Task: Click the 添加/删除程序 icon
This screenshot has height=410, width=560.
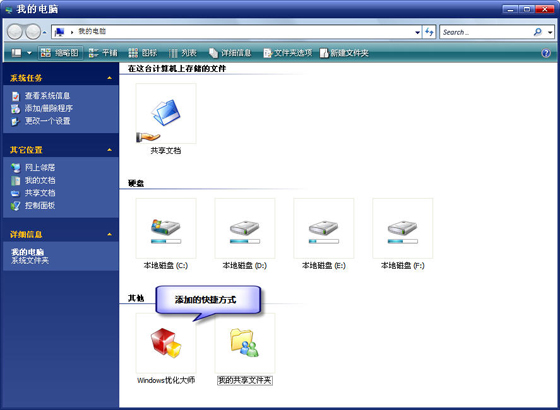Action: [x=15, y=109]
